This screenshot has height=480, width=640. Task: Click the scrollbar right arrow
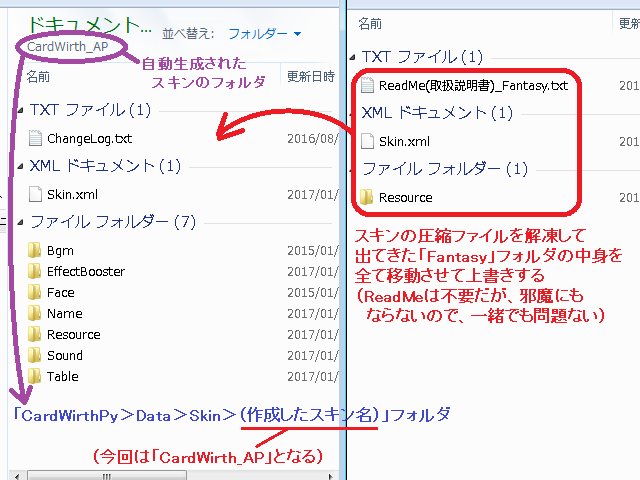(331, 476)
